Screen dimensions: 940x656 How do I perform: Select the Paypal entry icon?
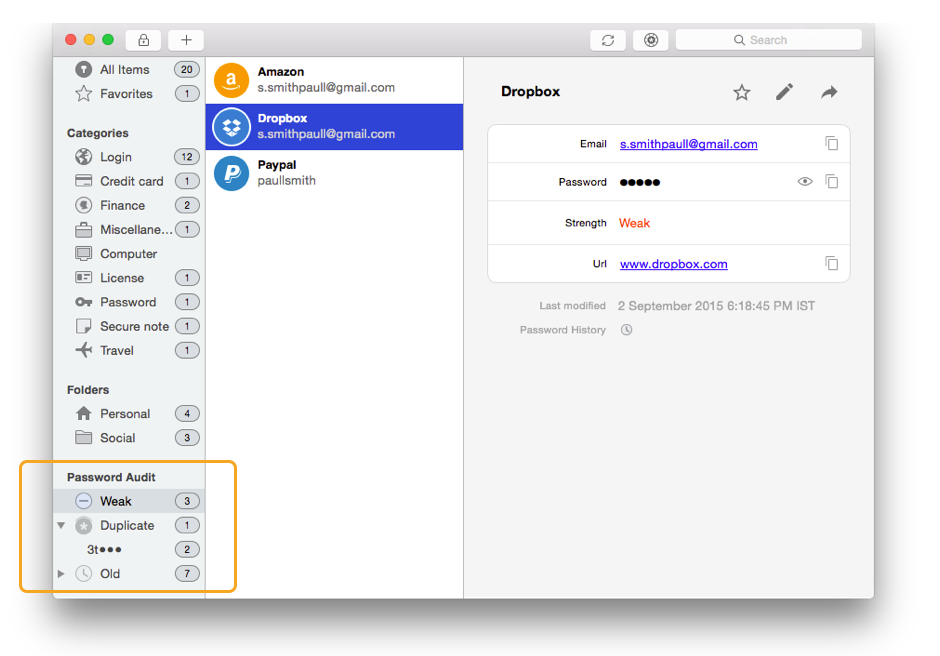point(231,173)
